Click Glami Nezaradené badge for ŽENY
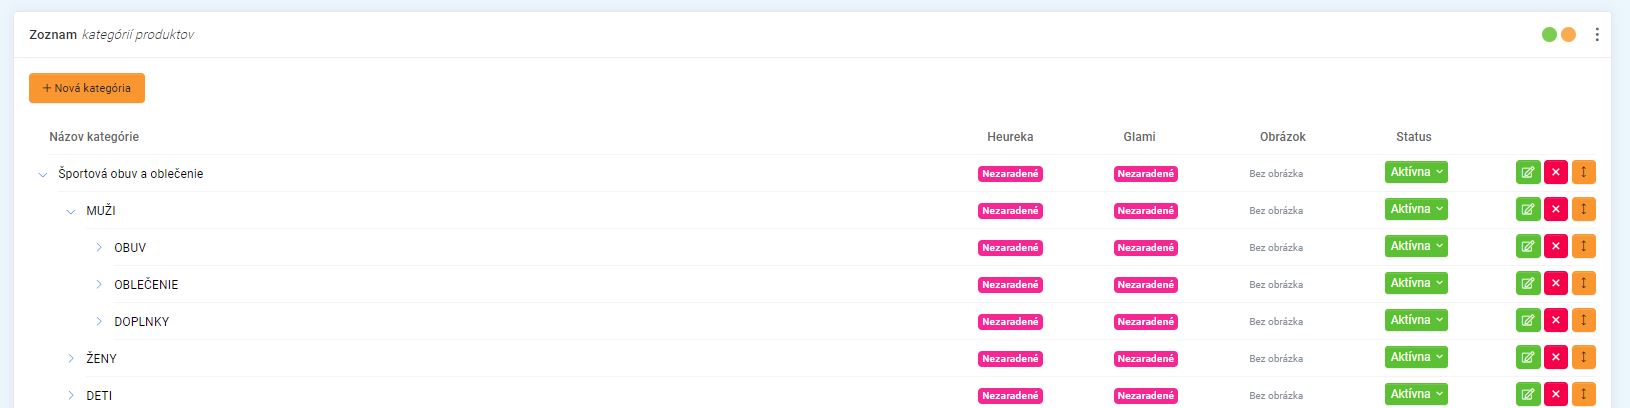This screenshot has height=408, width=1630. [x=1145, y=359]
